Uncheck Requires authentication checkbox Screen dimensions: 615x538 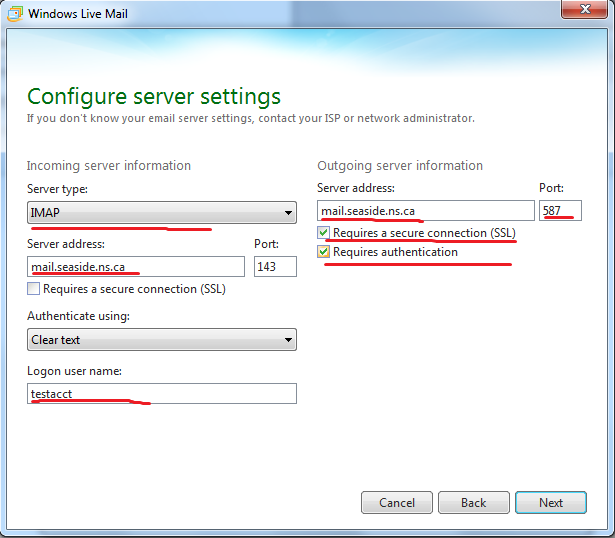pyautogui.click(x=323, y=251)
